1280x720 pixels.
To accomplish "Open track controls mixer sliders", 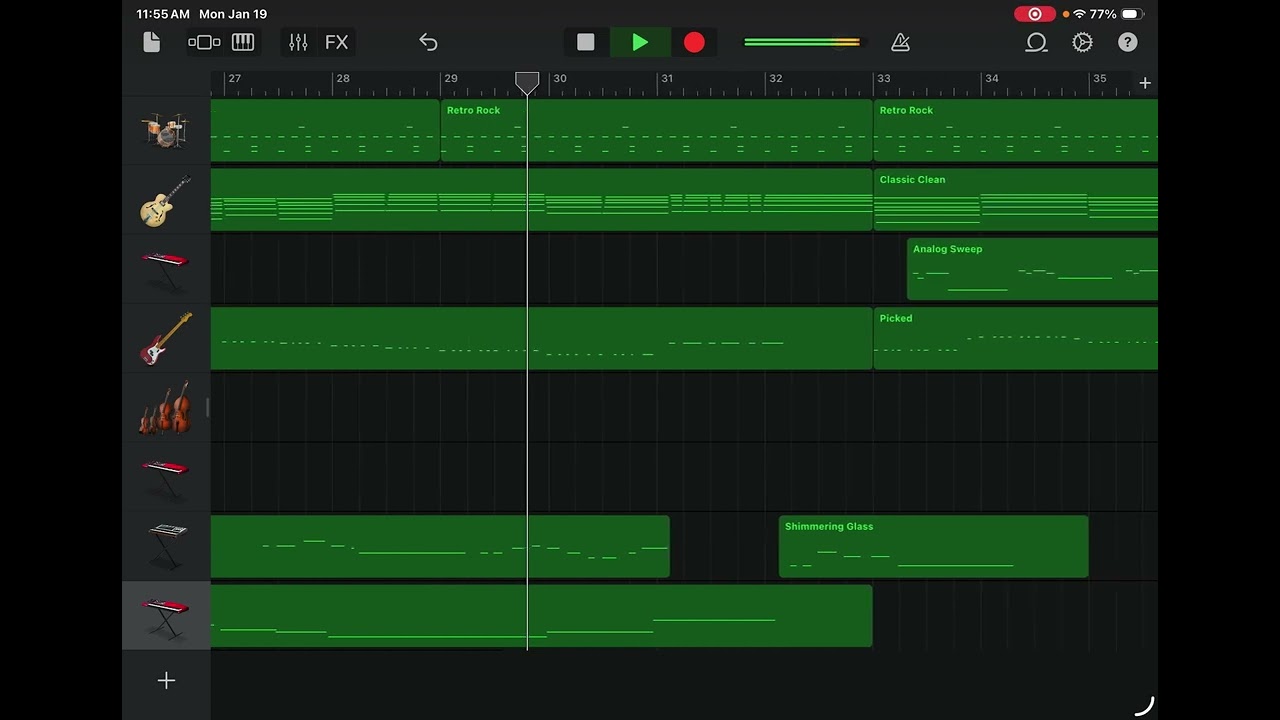I will 298,42.
